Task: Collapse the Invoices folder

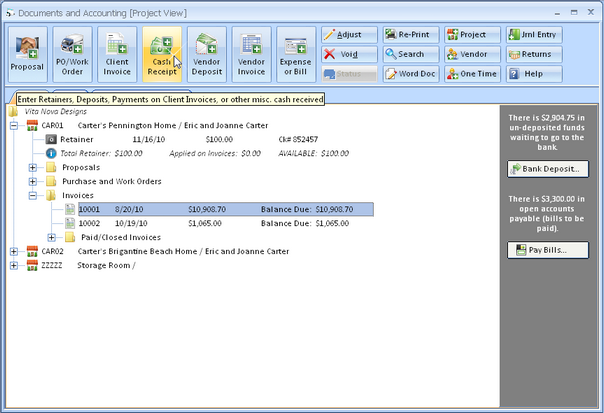Action: pyautogui.click(x=33, y=196)
